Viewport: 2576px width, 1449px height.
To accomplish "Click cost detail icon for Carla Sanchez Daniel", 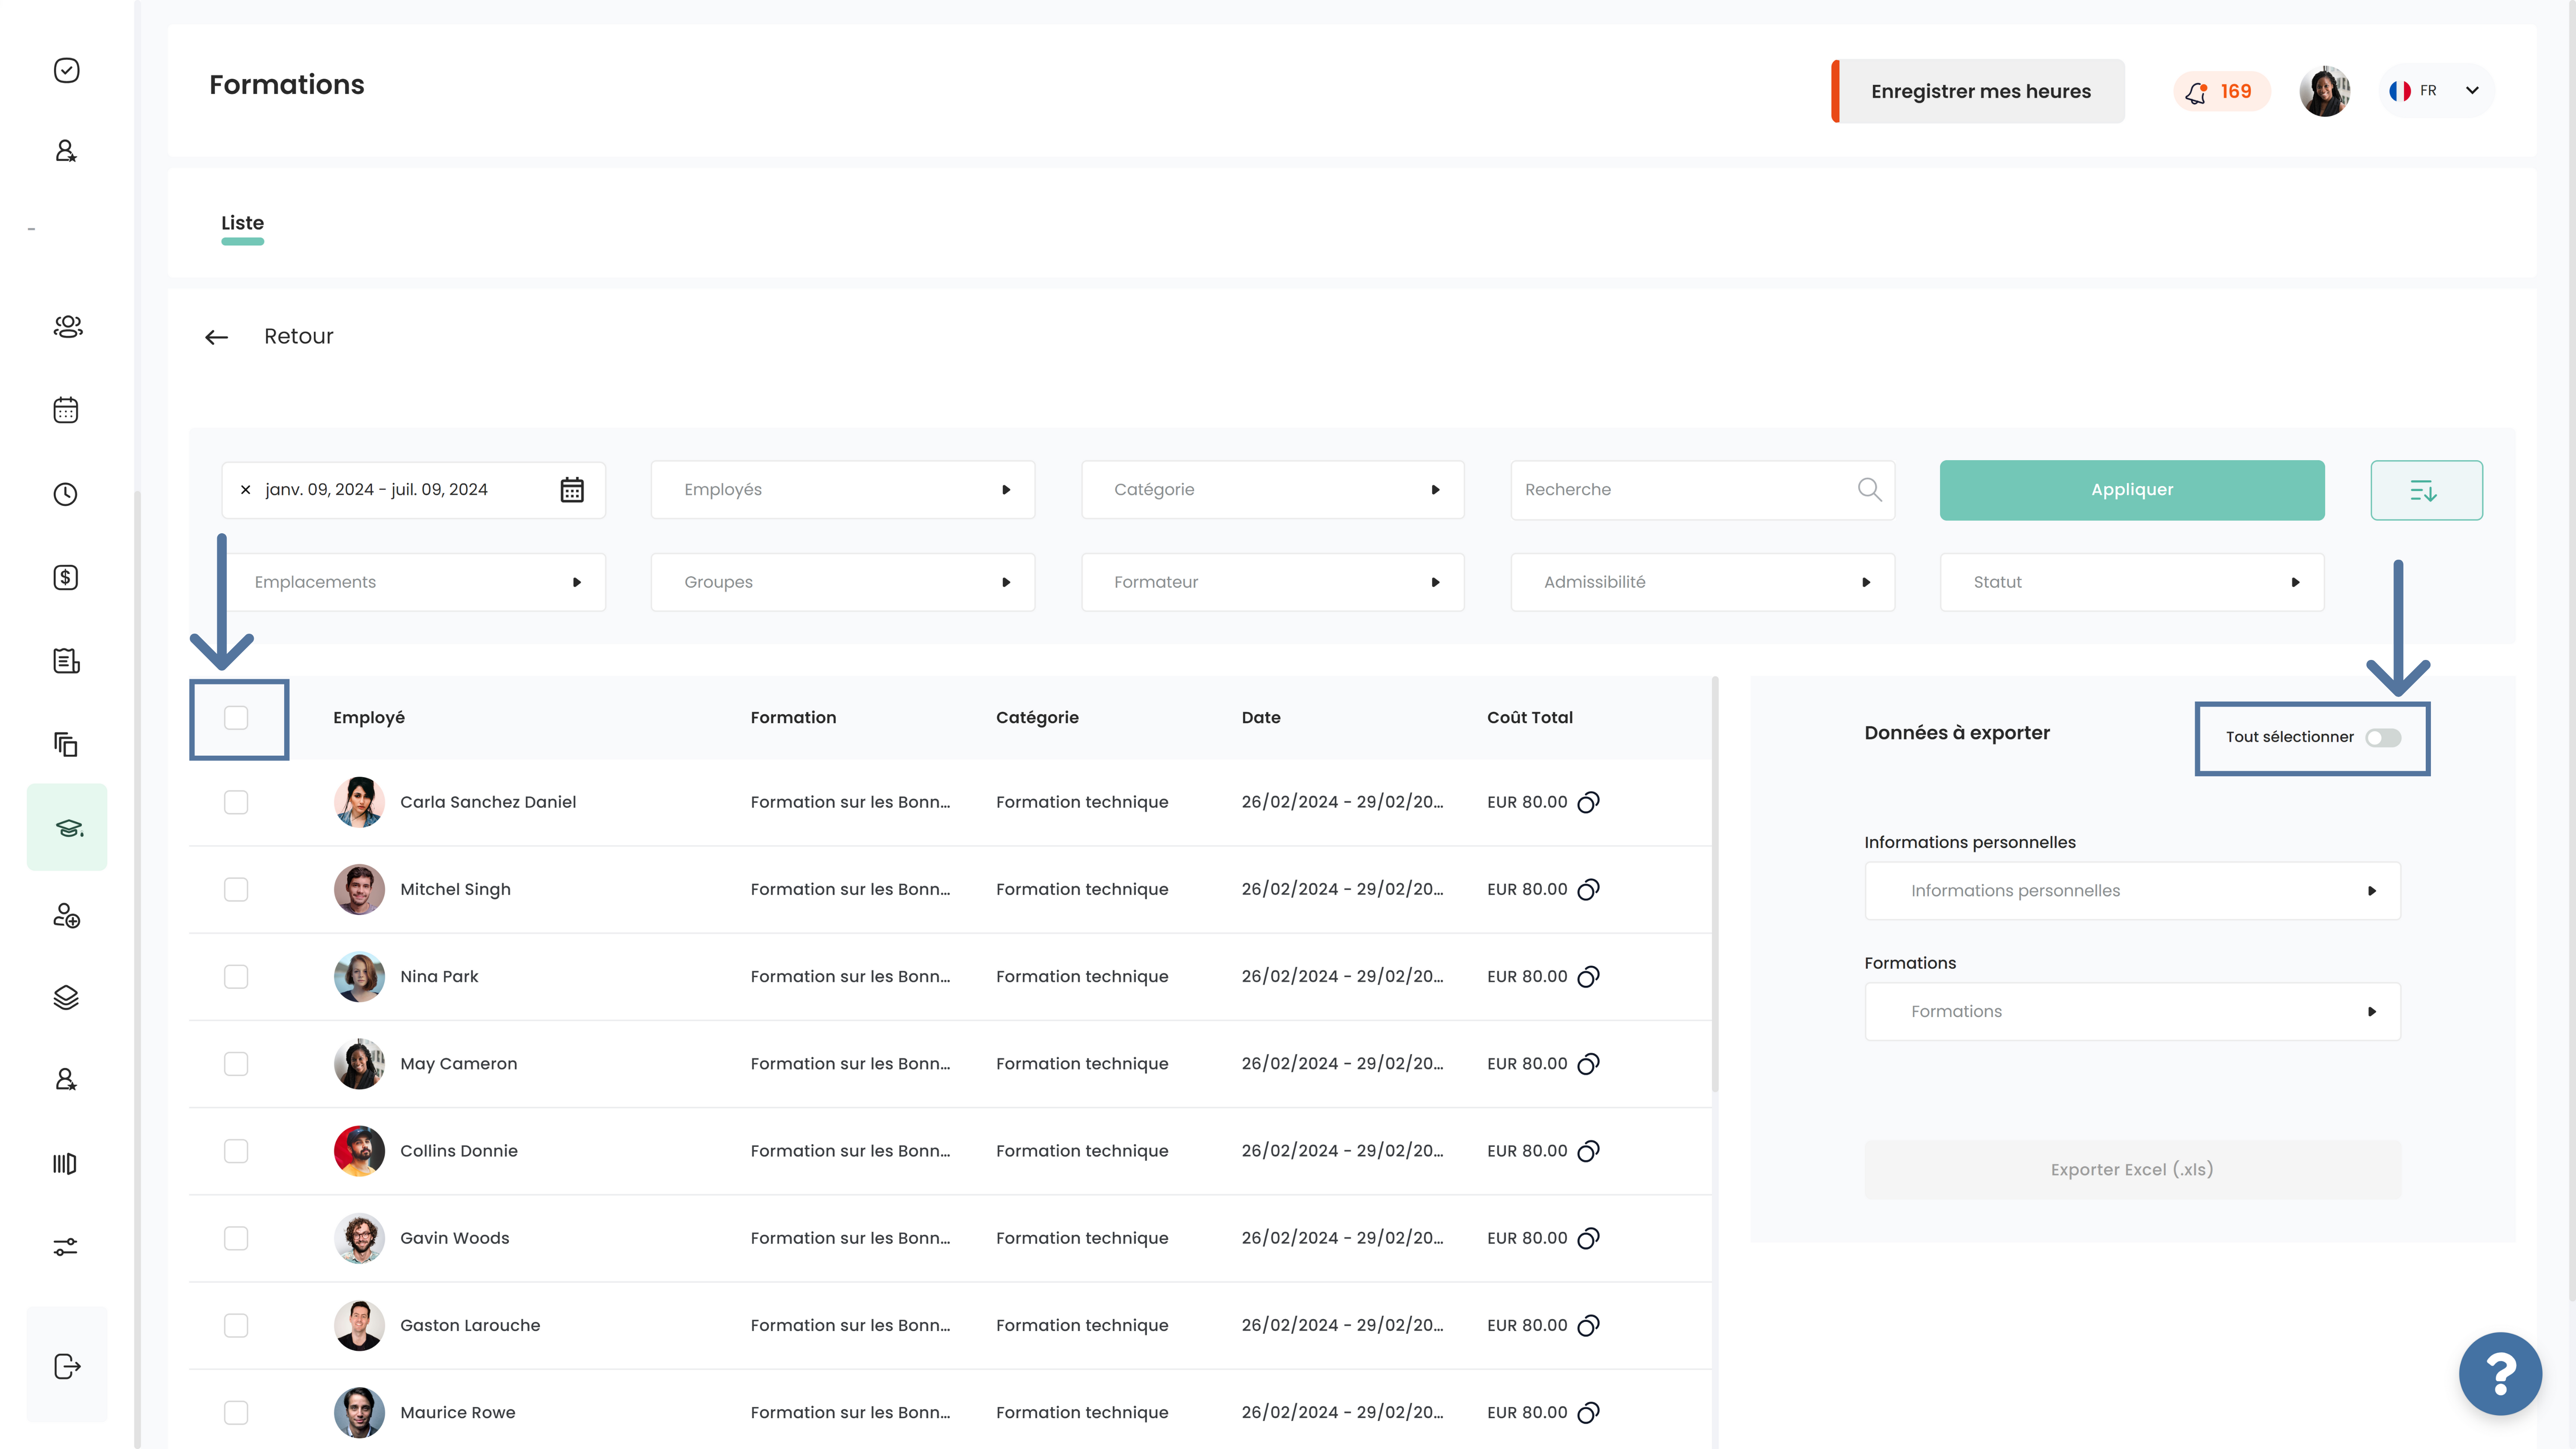I will tap(1588, 802).
